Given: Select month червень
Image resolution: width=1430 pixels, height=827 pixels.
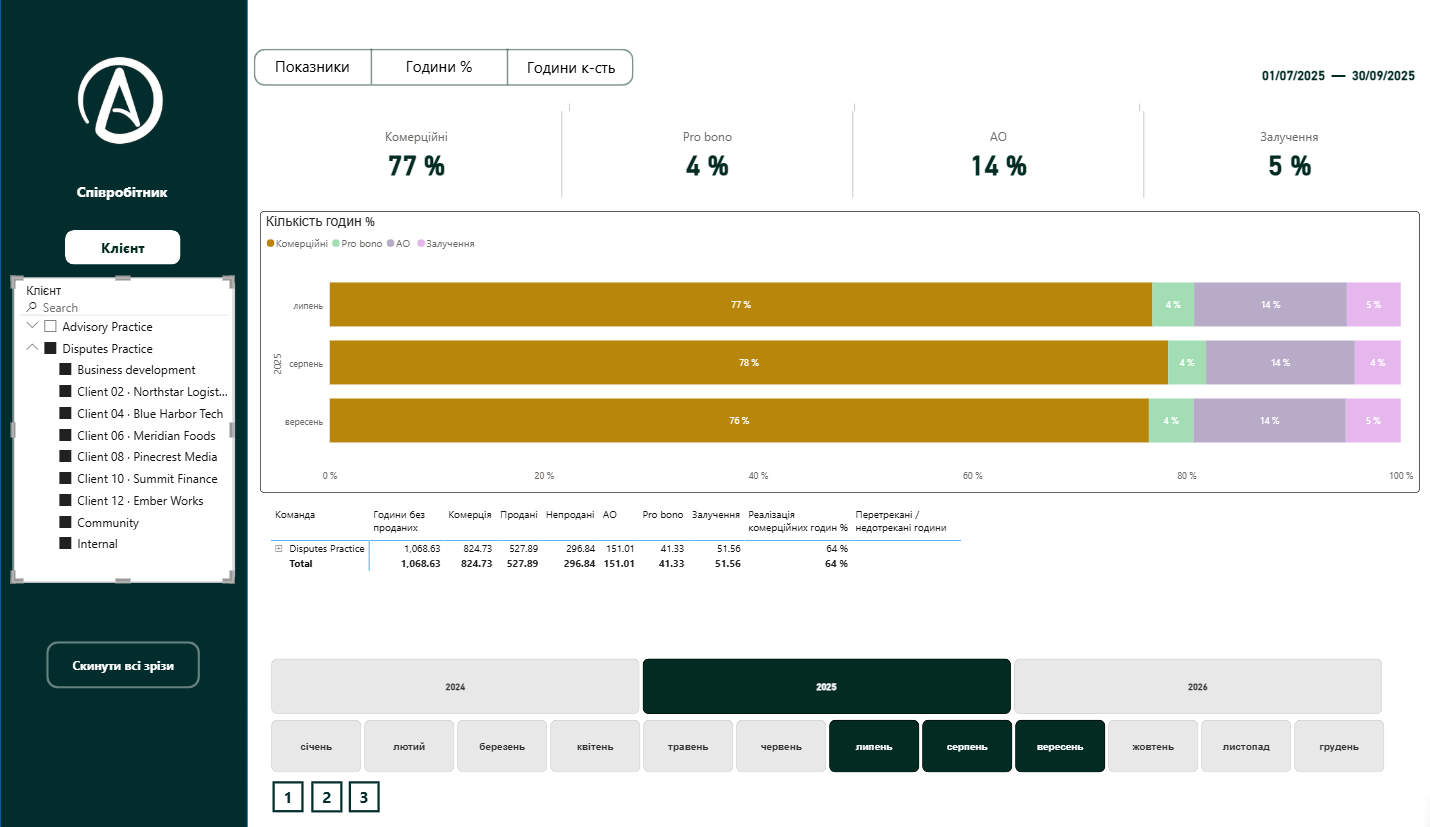Looking at the screenshot, I should (781, 746).
